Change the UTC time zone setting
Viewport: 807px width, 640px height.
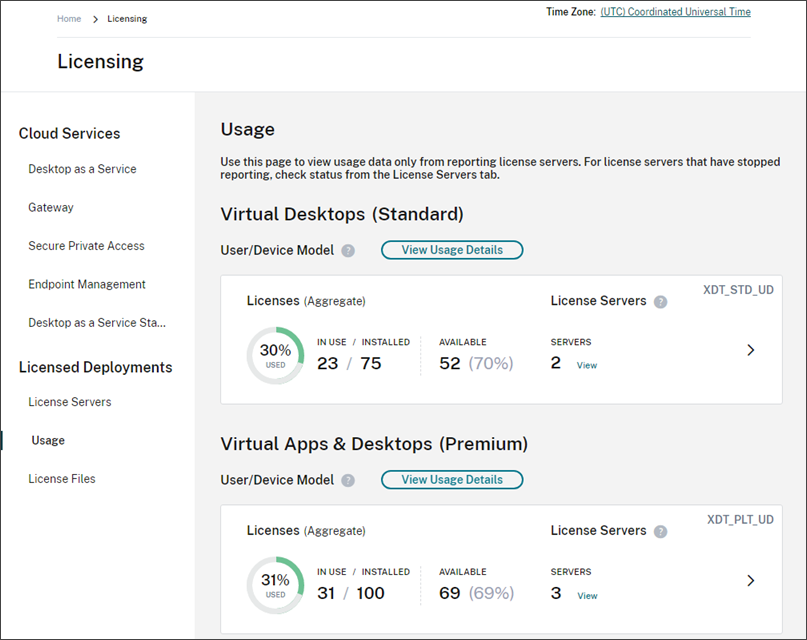point(675,12)
